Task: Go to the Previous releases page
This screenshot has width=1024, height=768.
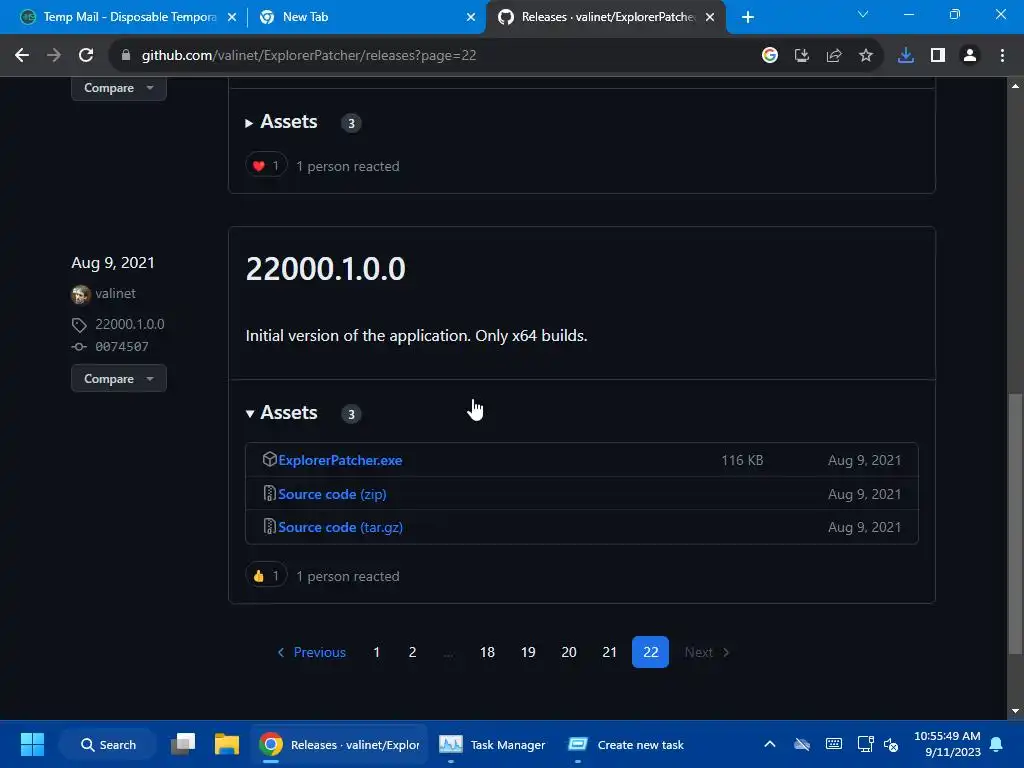Action: (312, 652)
